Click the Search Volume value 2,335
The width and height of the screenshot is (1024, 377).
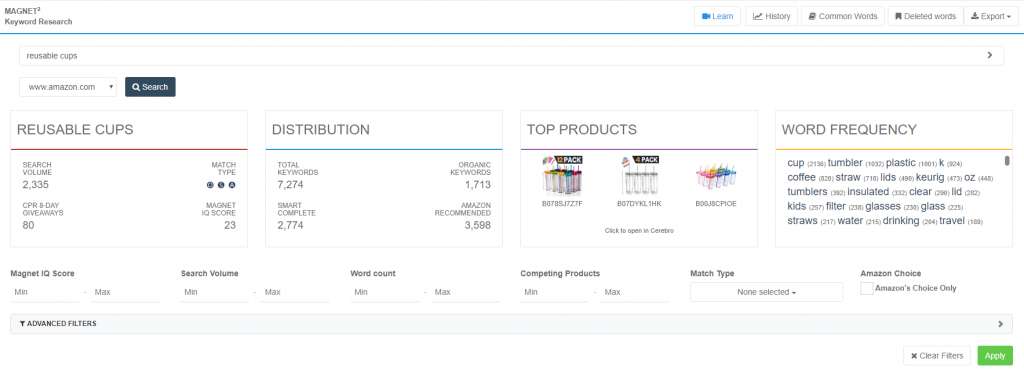(37, 185)
